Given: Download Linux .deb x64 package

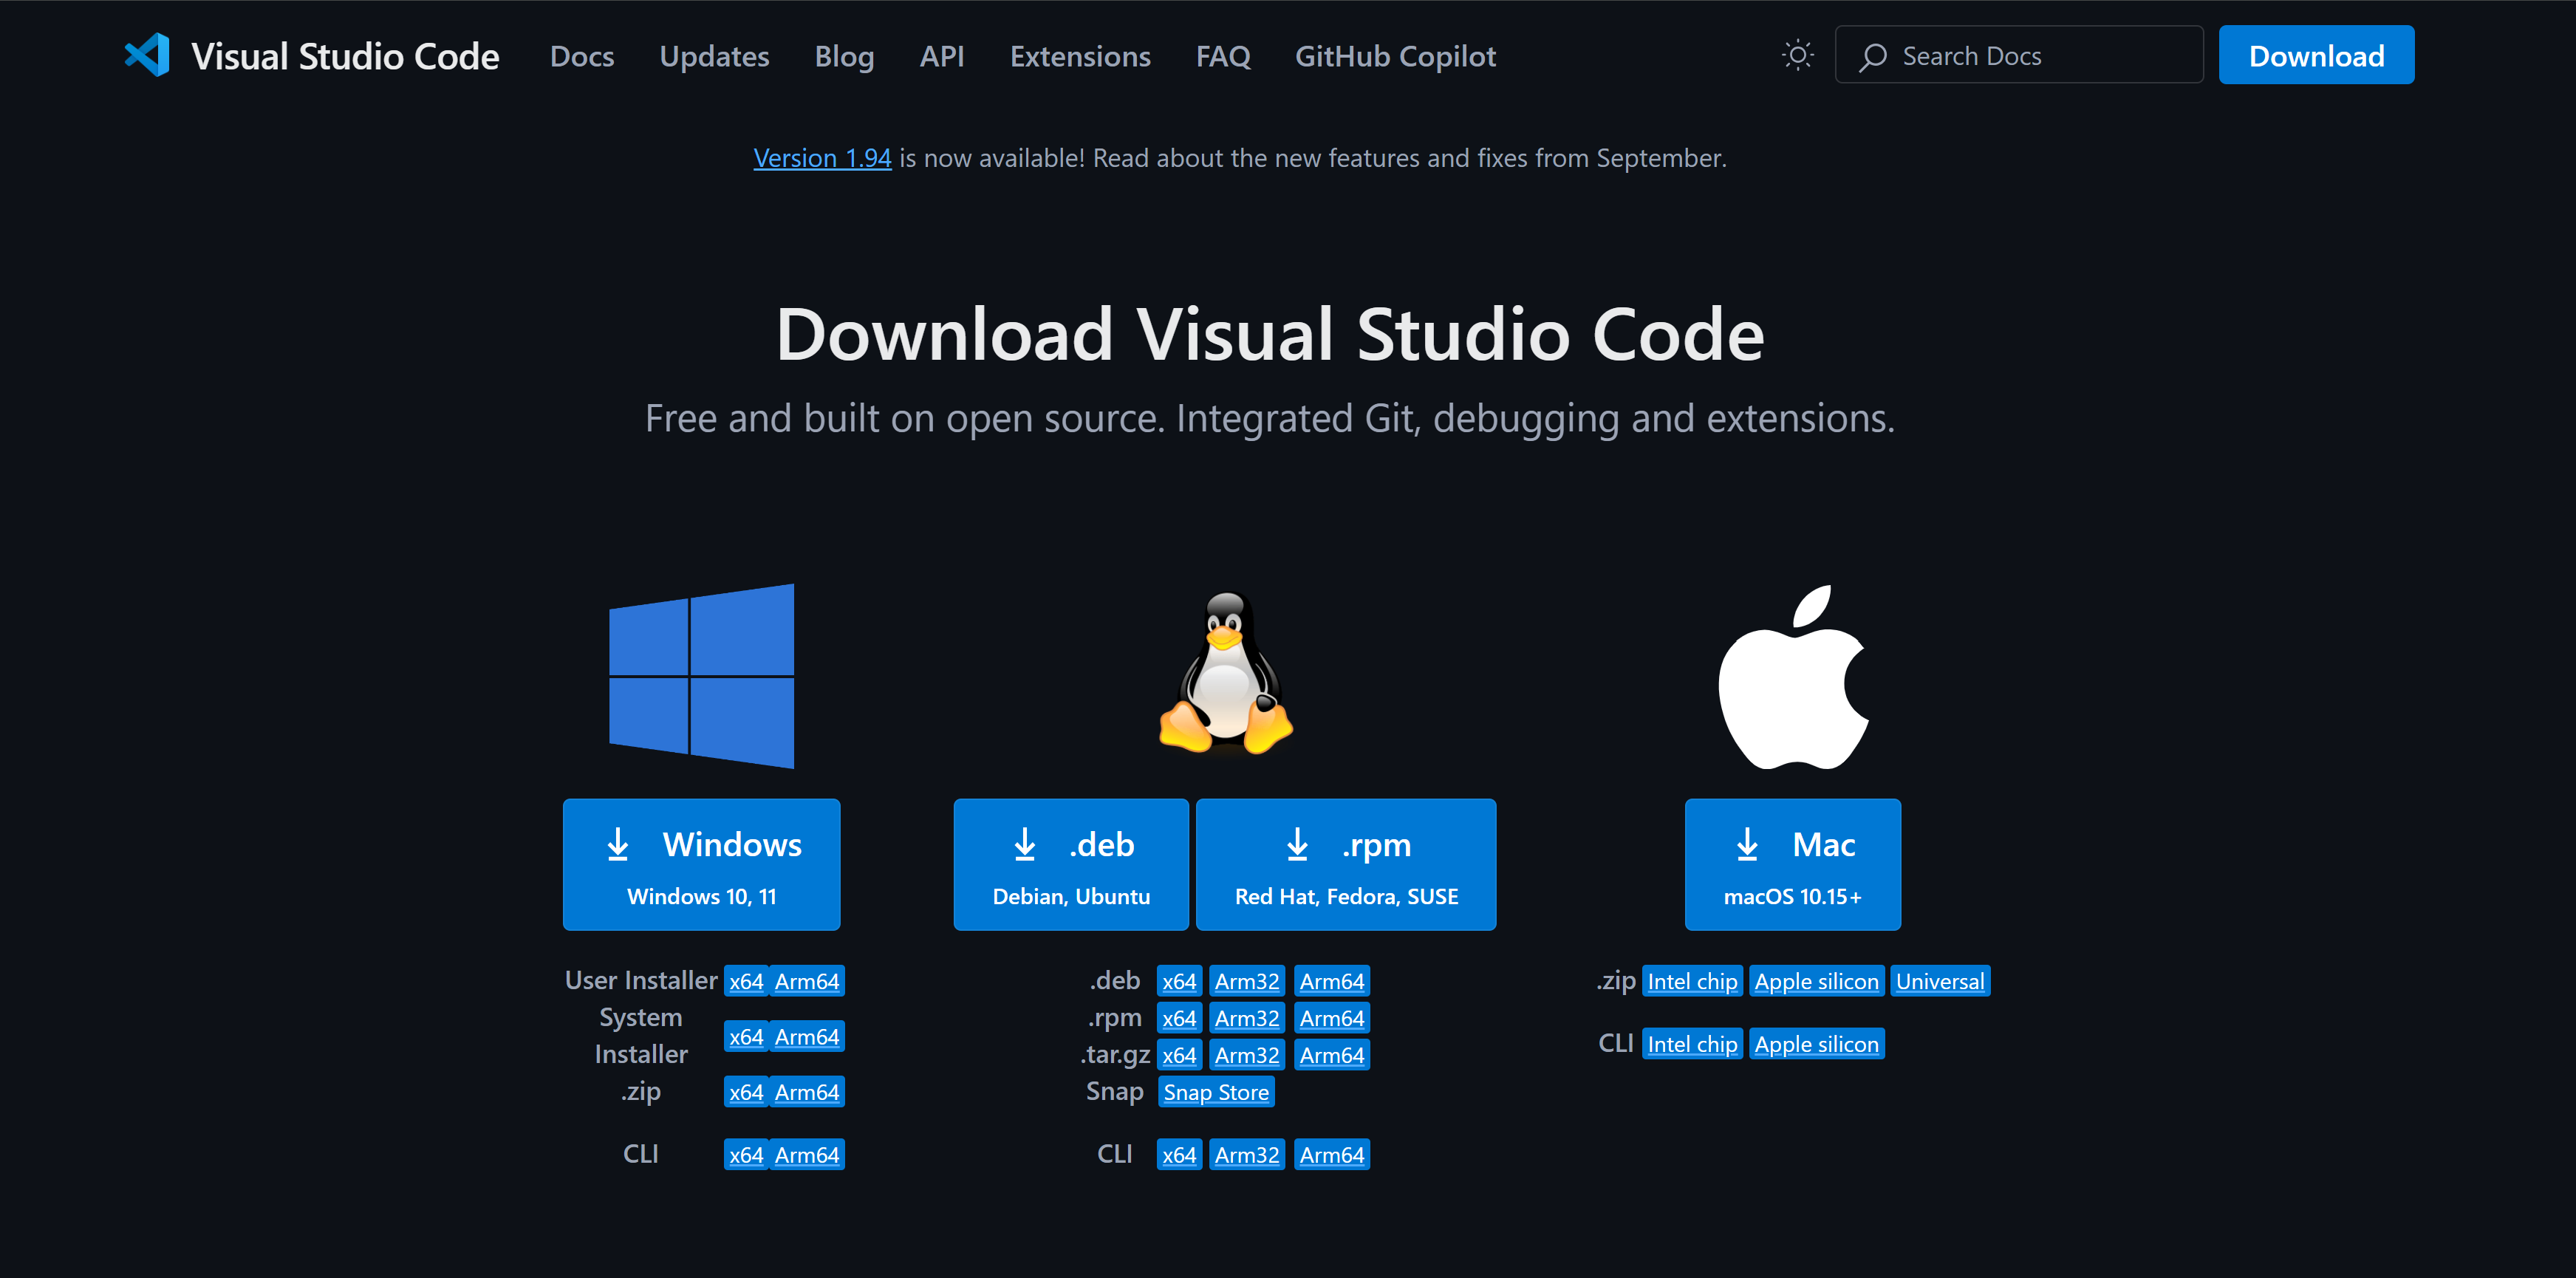Looking at the screenshot, I should pos(1179,981).
